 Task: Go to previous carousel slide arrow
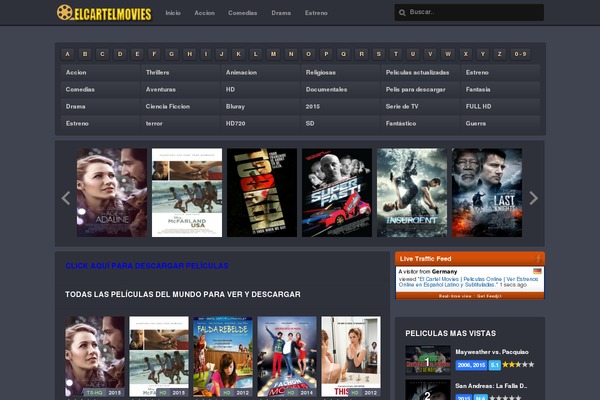click(x=66, y=198)
